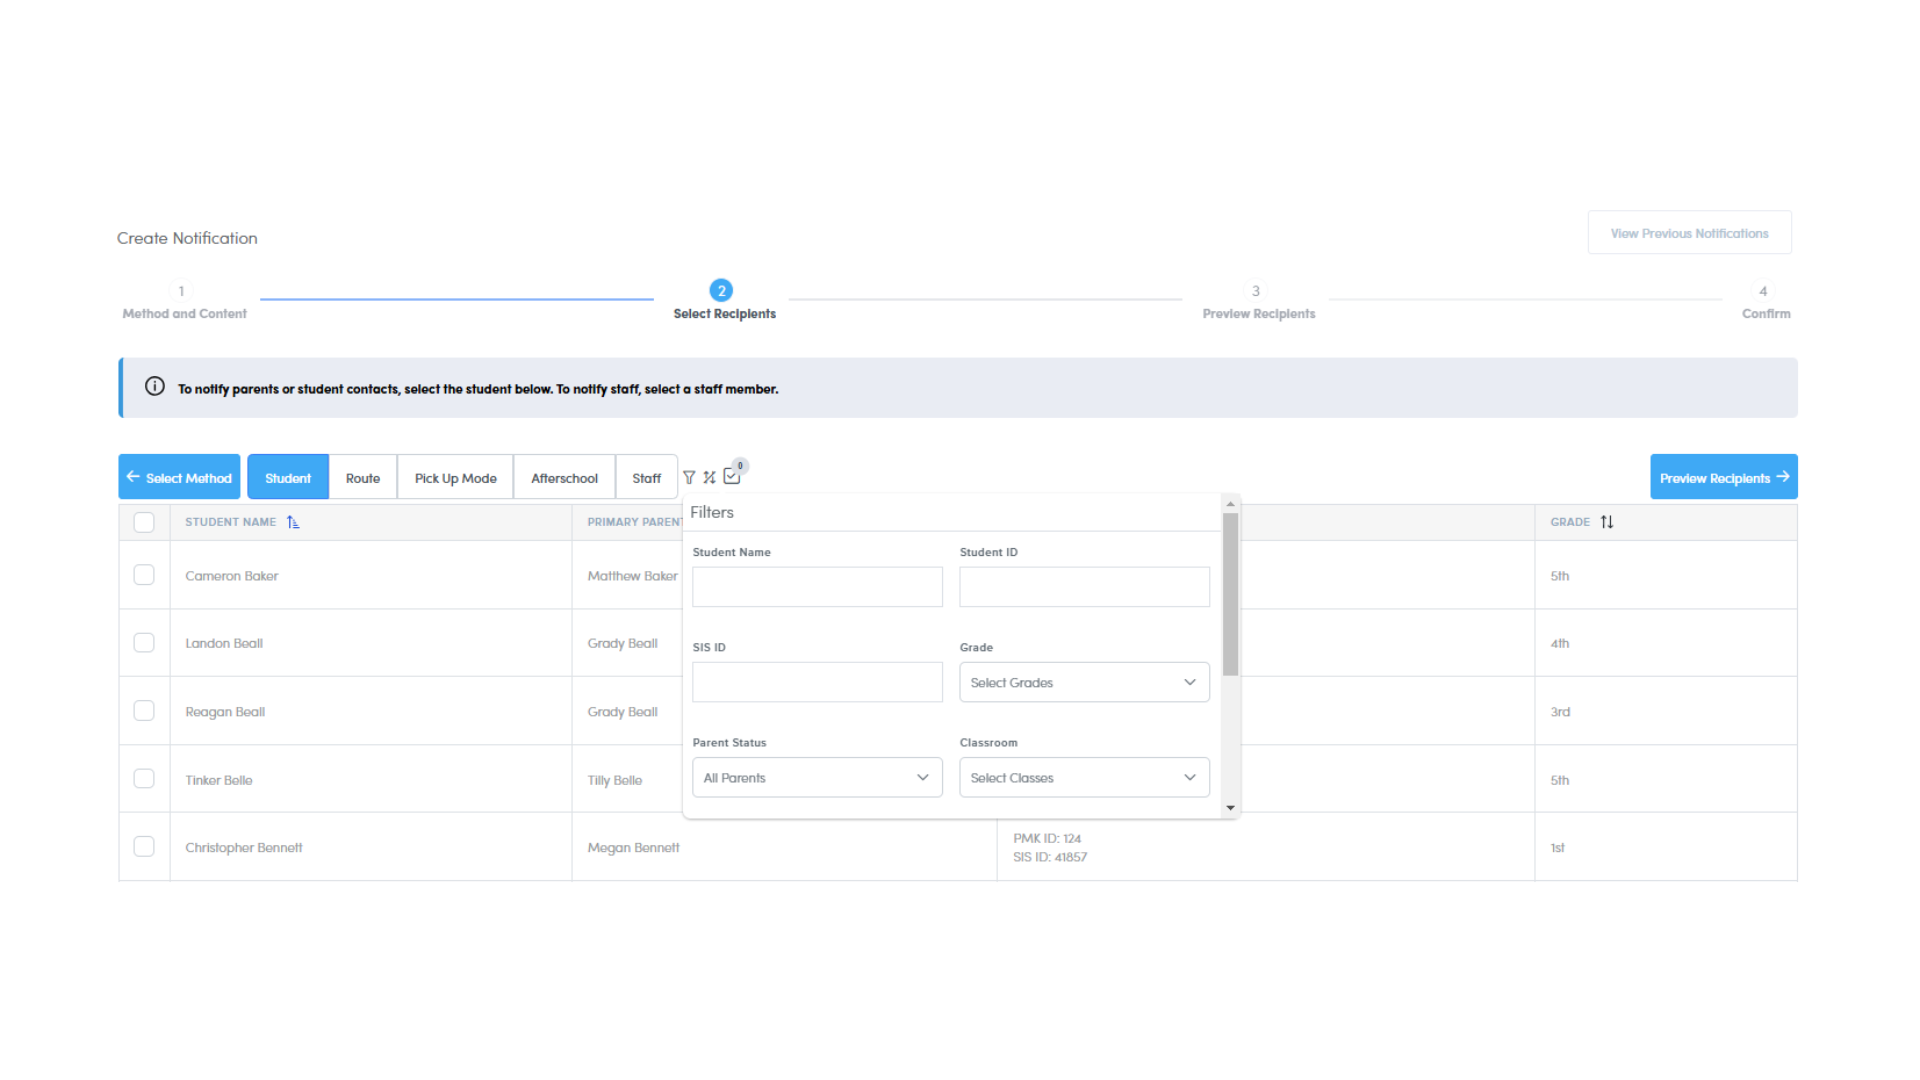Switch to the Route tab
1920x1080 pixels.
(363, 477)
